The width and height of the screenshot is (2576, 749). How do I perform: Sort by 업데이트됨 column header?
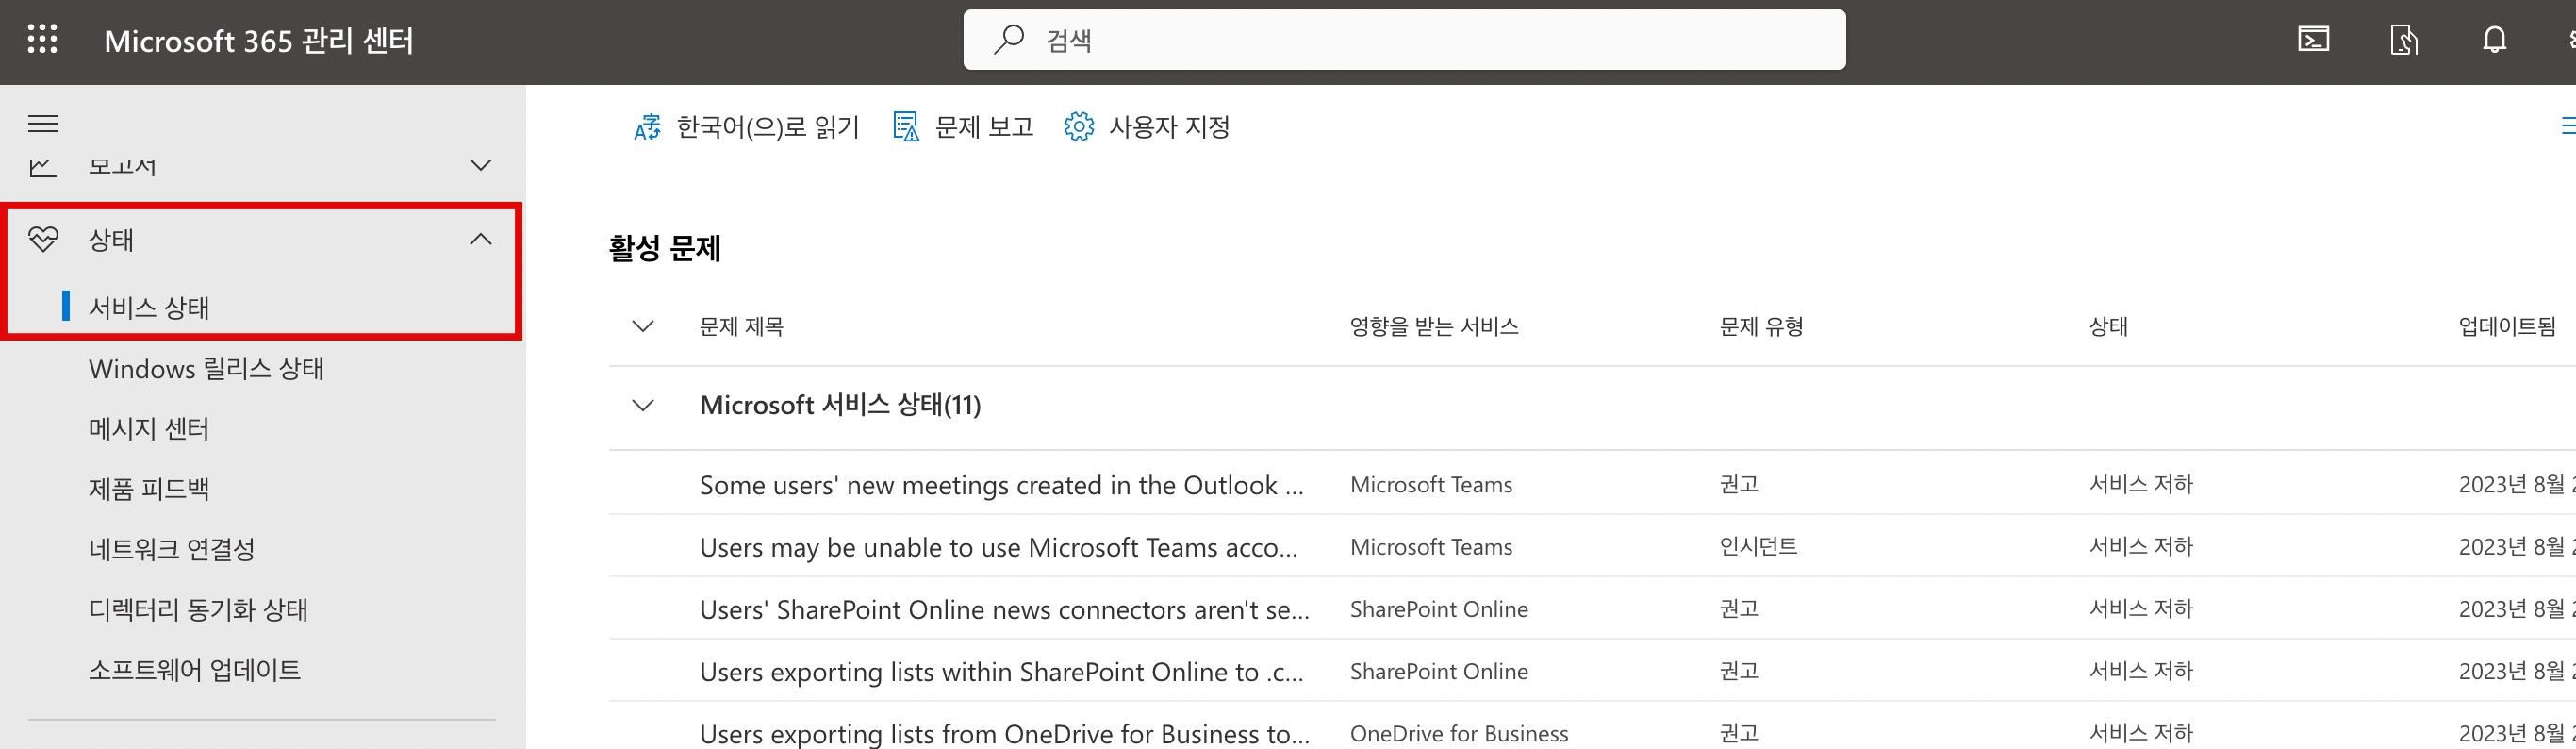[2507, 326]
